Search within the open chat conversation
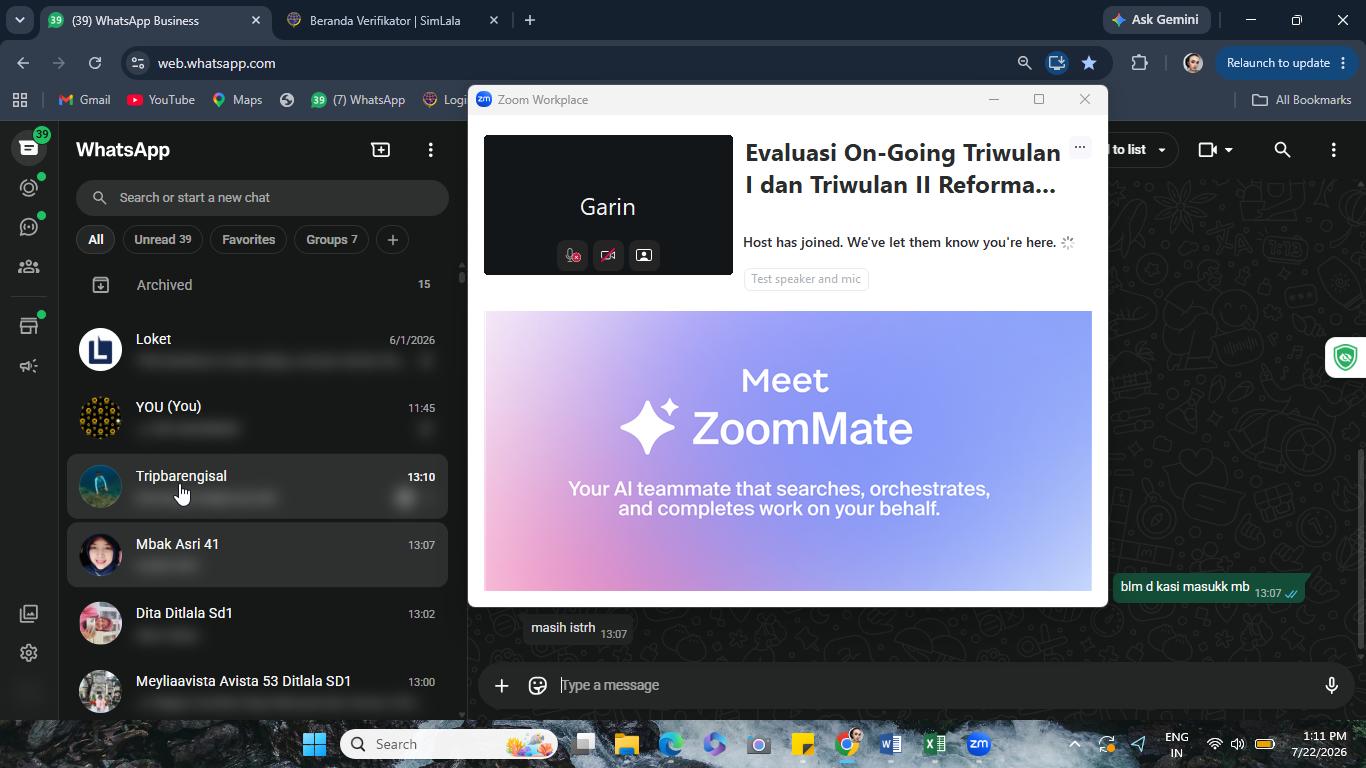1366x768 pixels. click(x=1282, y=150)
